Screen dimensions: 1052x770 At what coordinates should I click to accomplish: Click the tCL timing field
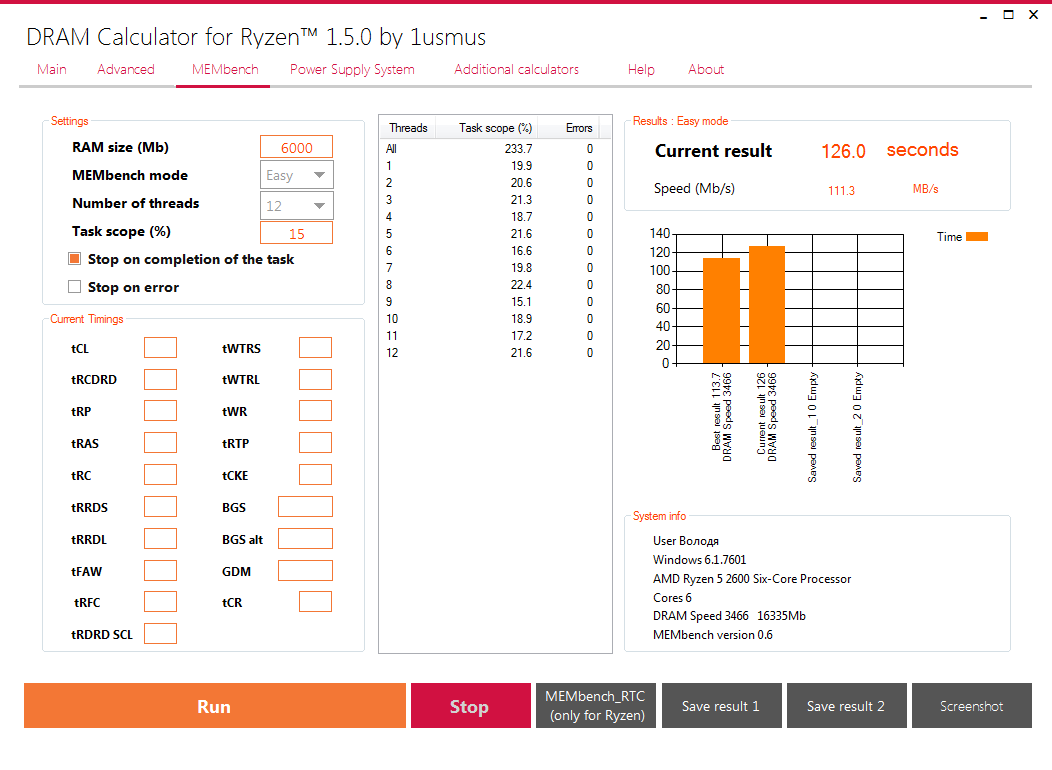point(160,348)
